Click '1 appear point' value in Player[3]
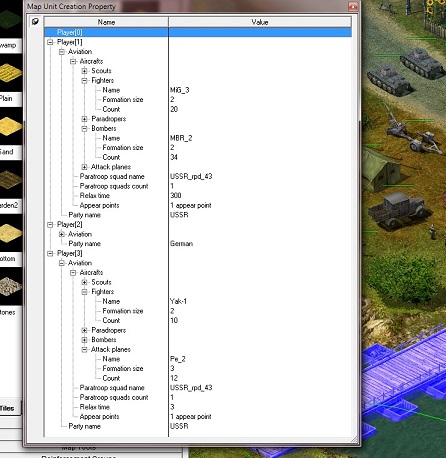This screenshot has height=458, width=446. click(x=191, y=417)
